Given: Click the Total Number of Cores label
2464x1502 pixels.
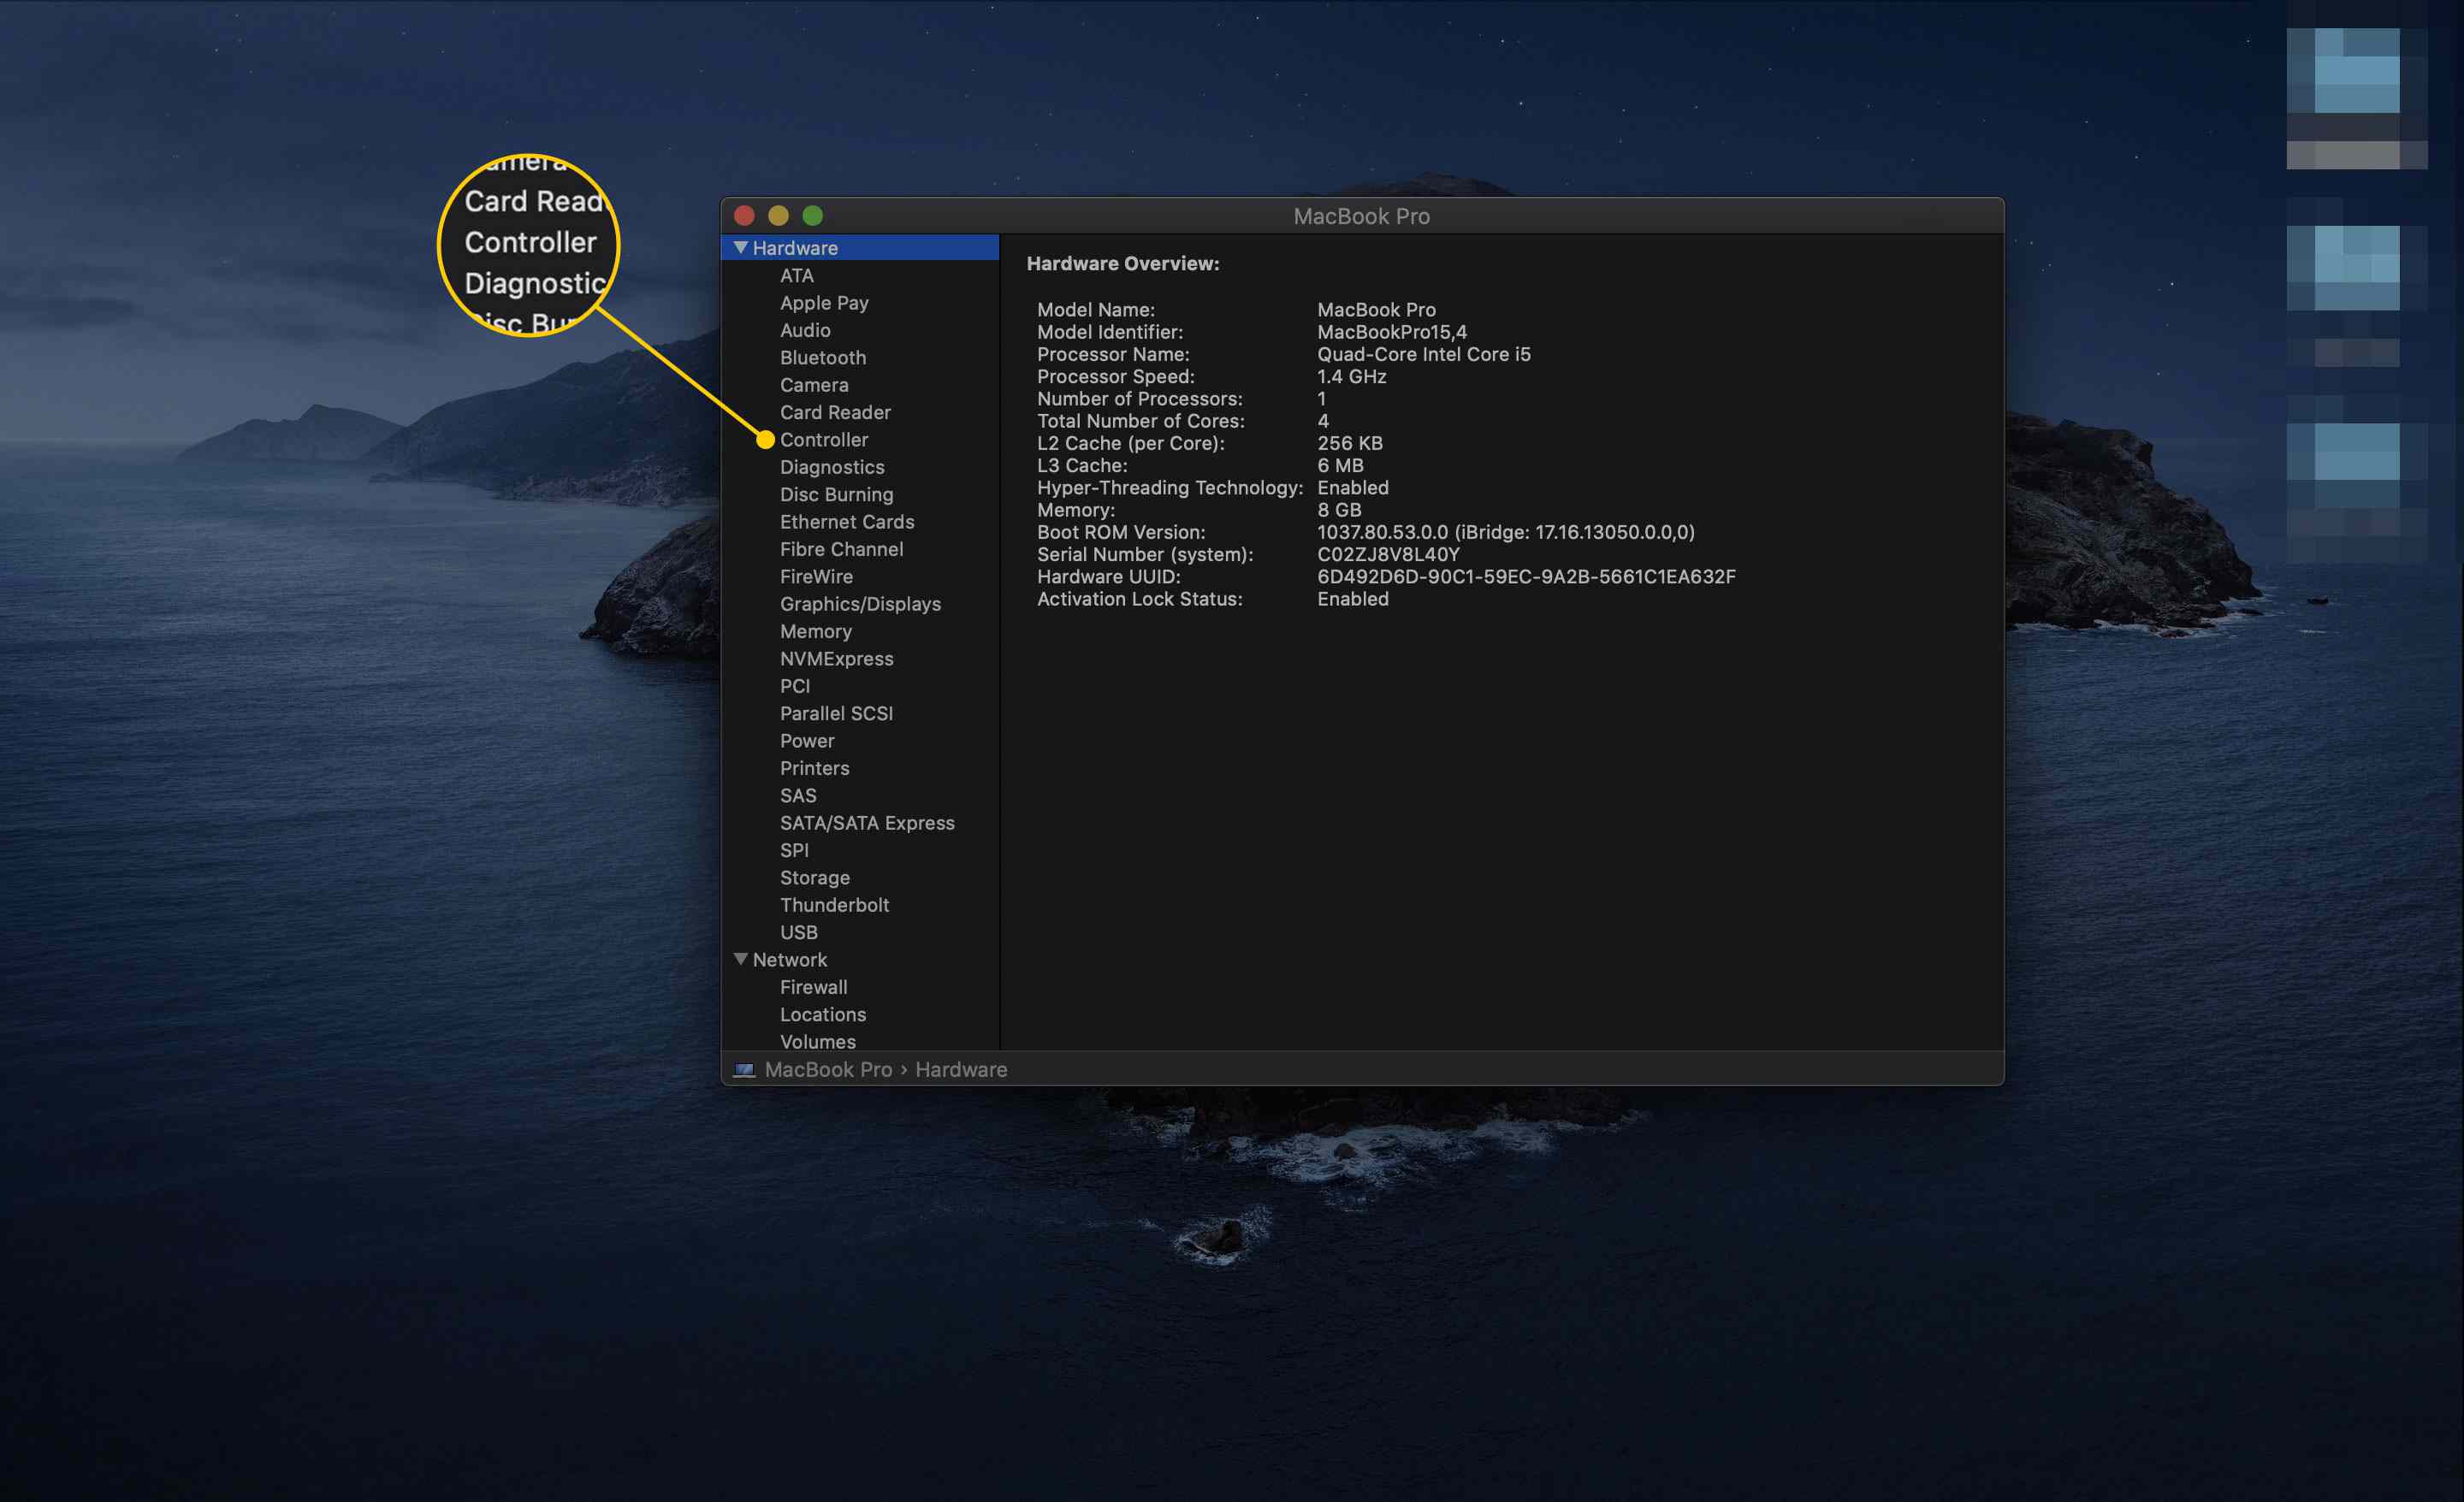Looking at the screenshot, I should click(1141, 421).
